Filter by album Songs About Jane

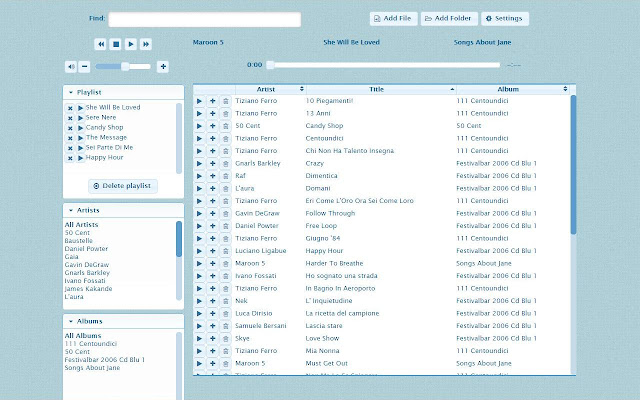point(92,368)
